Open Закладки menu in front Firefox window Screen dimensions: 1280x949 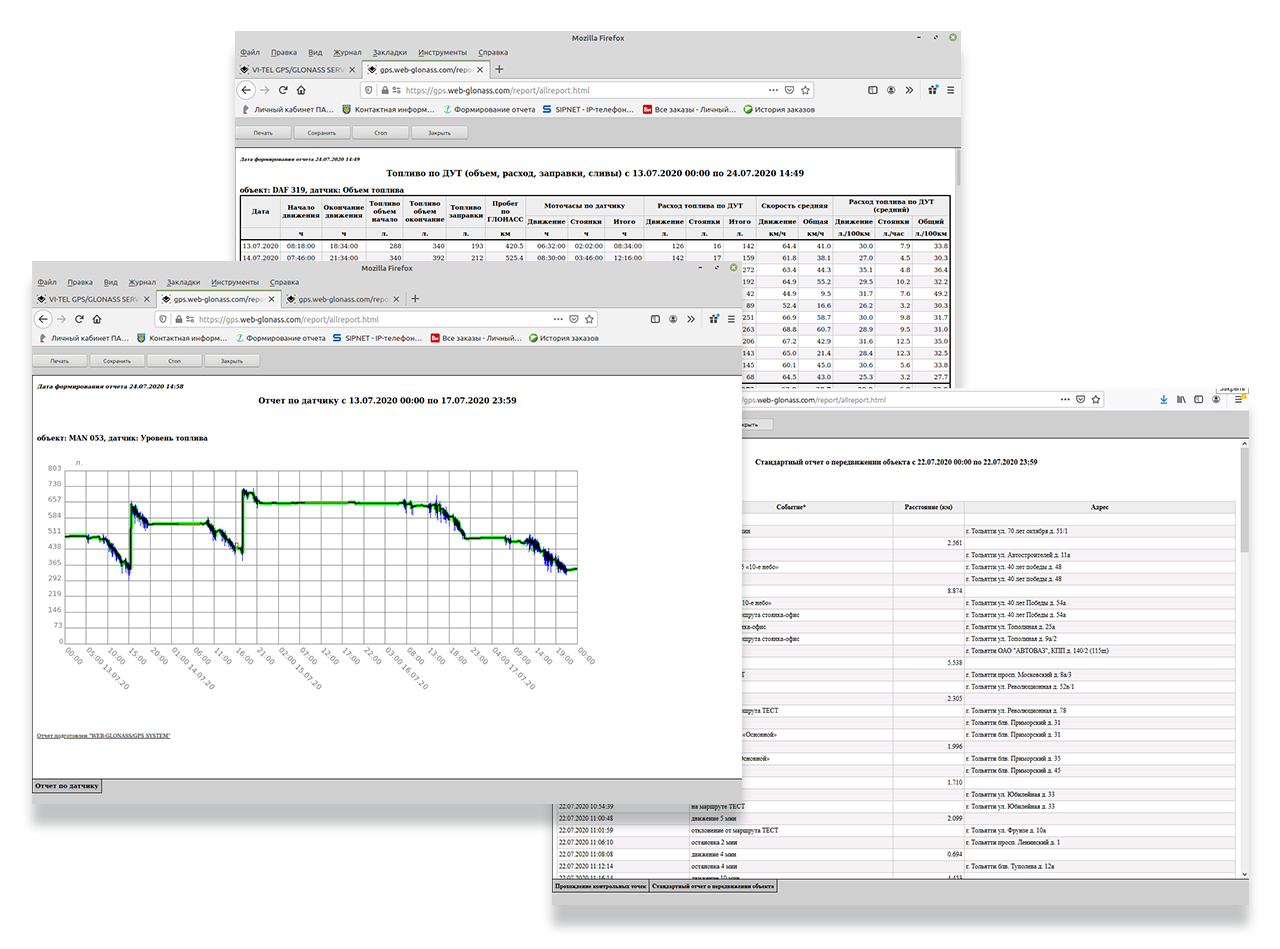coord(183,282)
